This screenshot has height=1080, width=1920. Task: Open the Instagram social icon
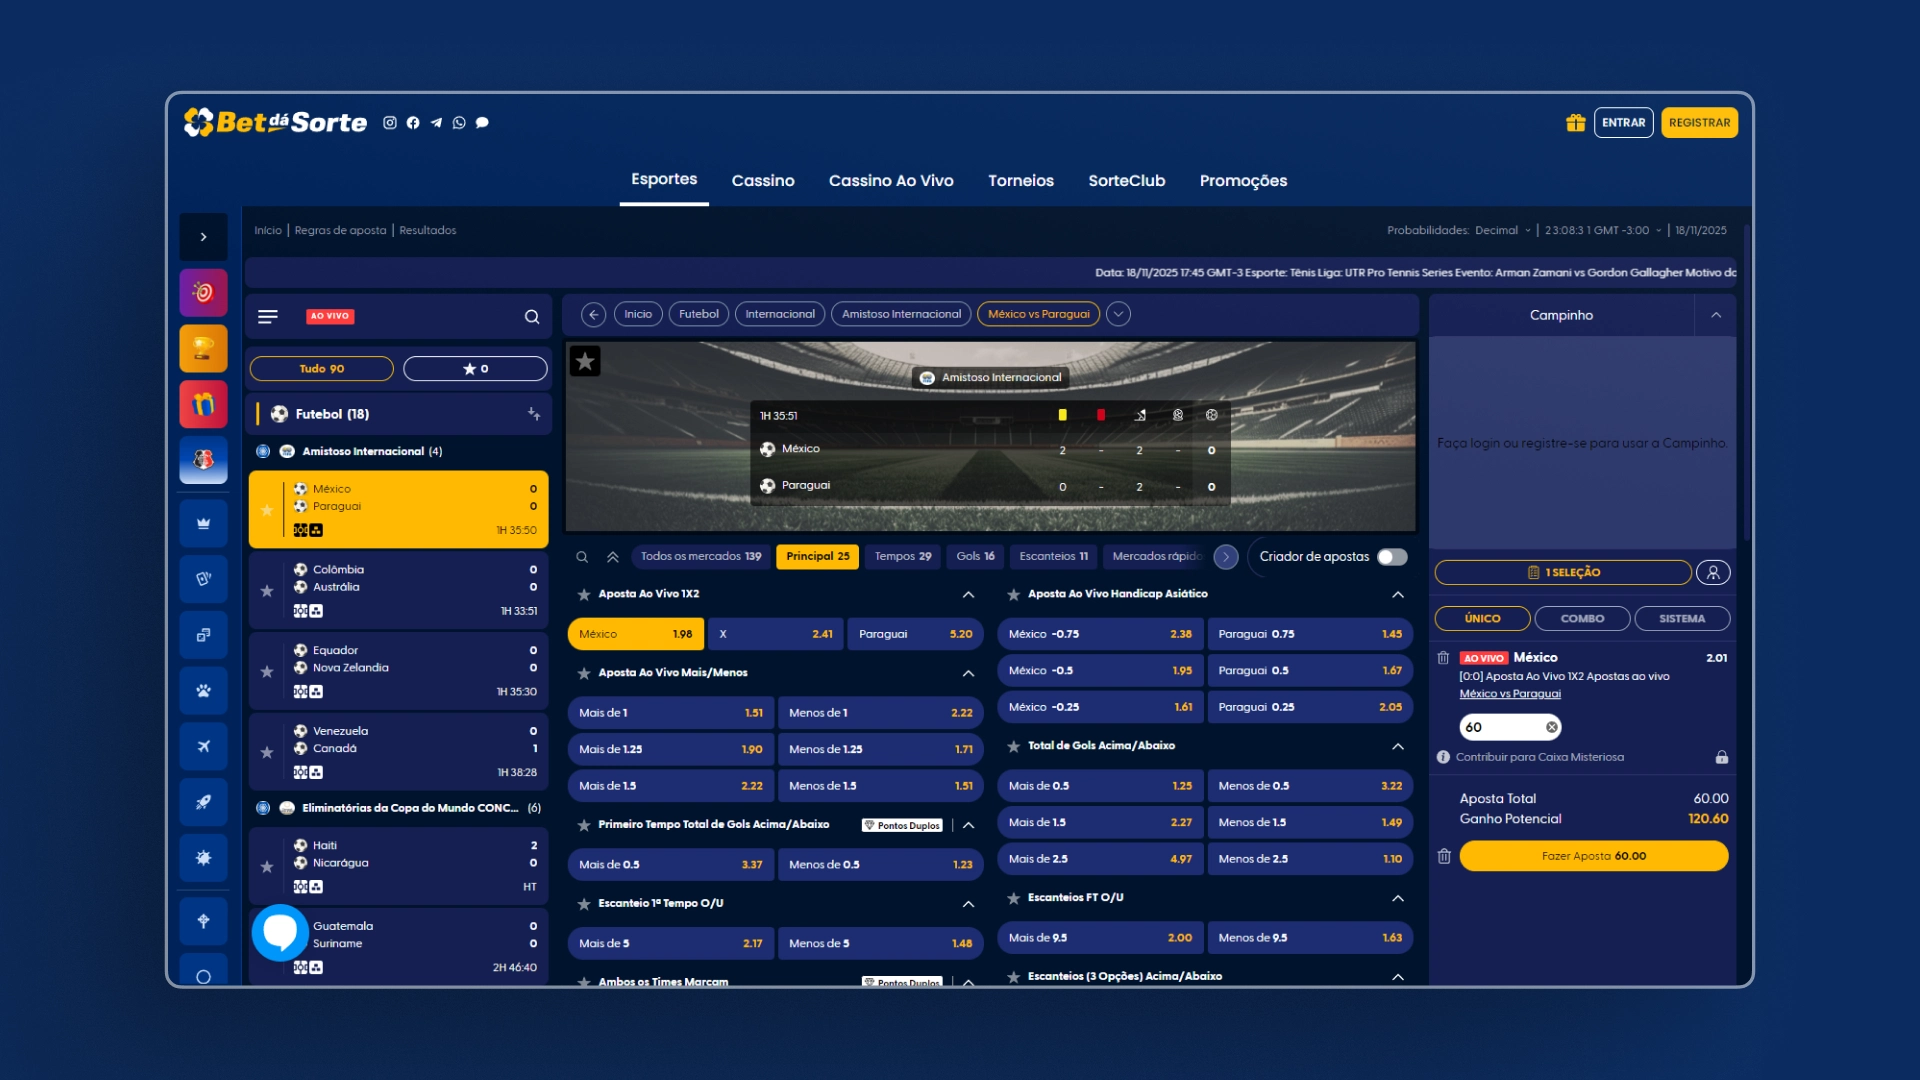point(390,123)
